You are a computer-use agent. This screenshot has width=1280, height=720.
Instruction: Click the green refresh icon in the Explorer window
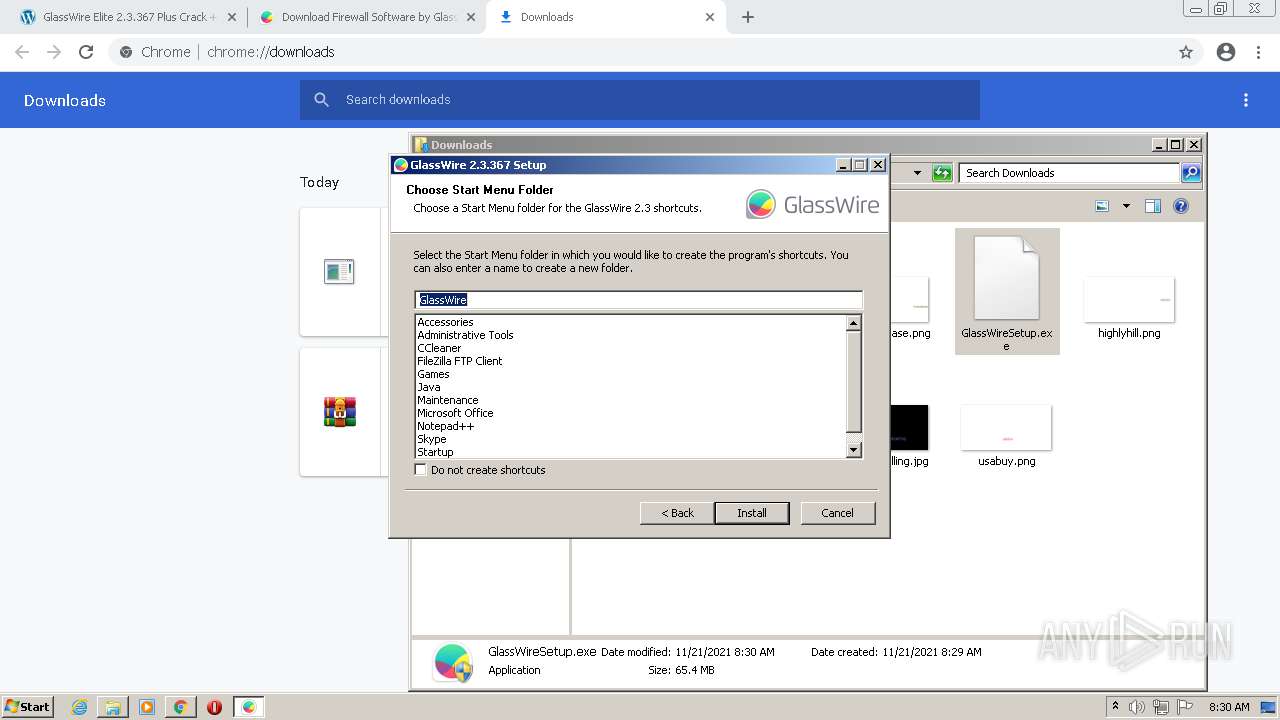click(x=942, y=173)
